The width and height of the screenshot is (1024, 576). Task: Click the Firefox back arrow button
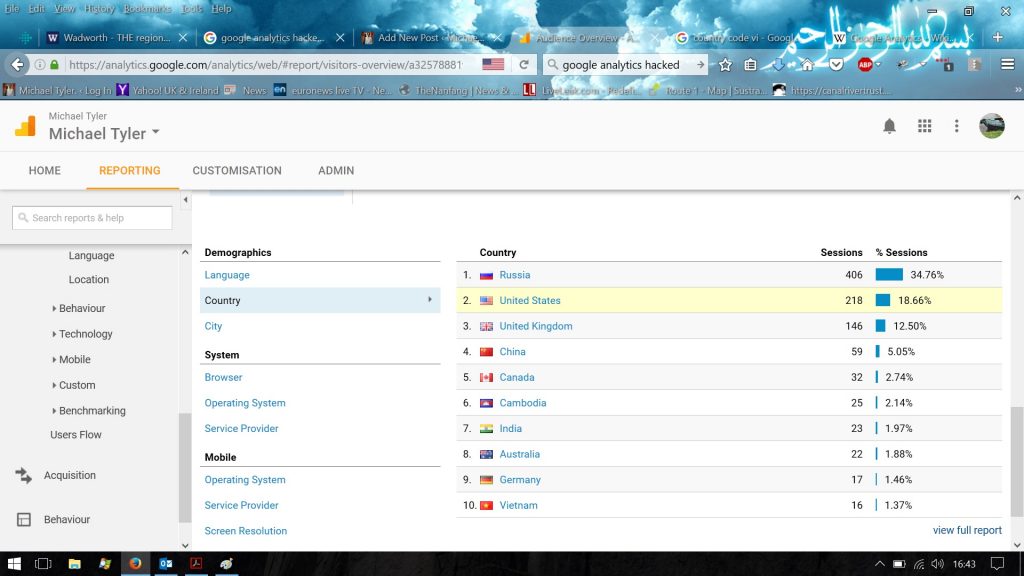(x=18, y=65)
